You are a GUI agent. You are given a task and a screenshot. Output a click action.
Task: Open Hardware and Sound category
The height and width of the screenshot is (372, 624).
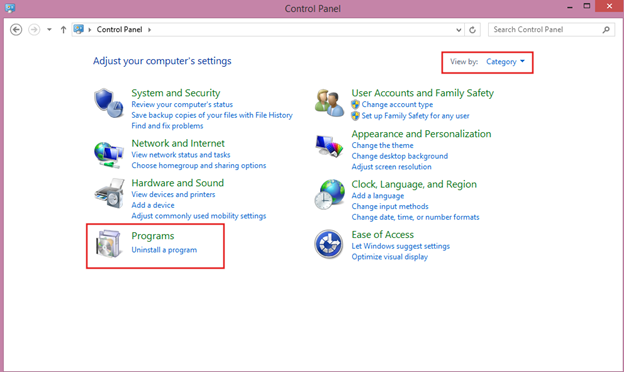pos(177,183)
